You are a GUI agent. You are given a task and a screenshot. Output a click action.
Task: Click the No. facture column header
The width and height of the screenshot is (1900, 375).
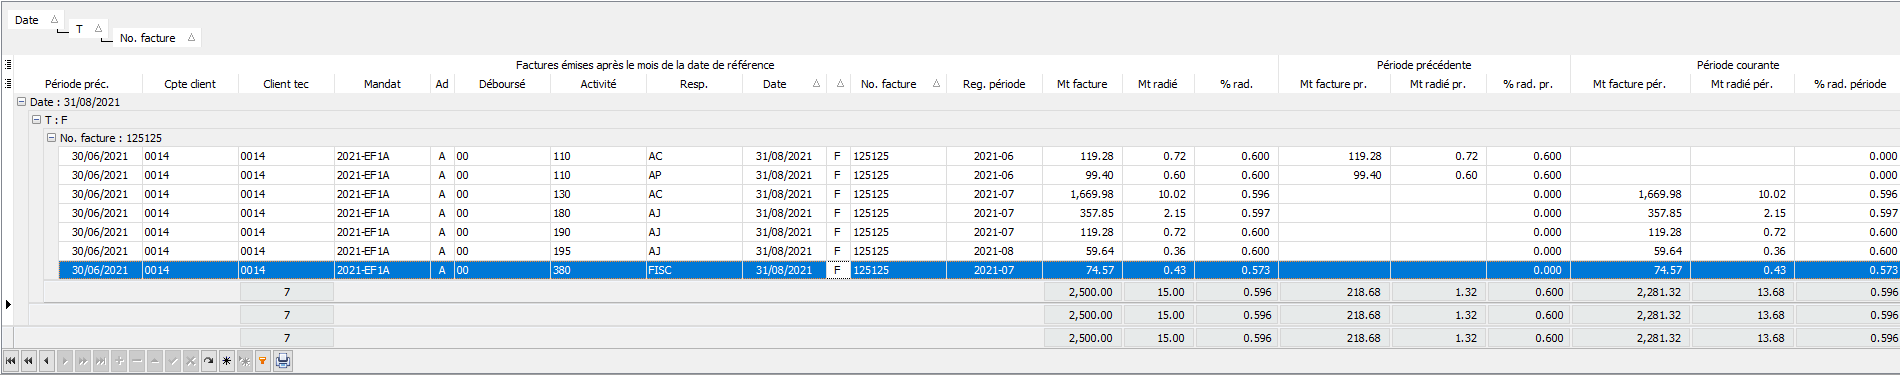pos(898,84)
